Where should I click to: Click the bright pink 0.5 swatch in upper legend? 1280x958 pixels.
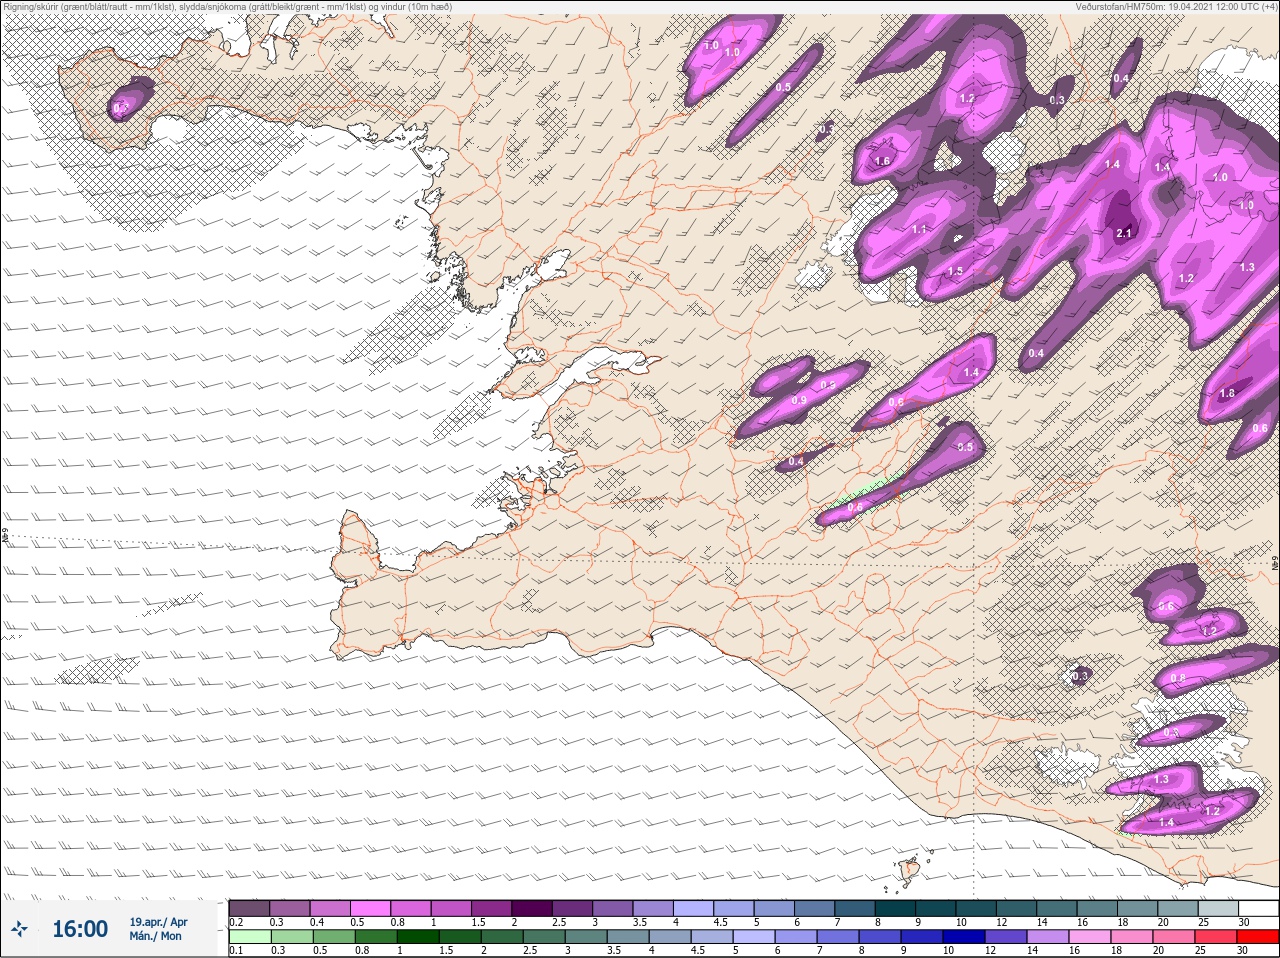click(x=370, y=908)
